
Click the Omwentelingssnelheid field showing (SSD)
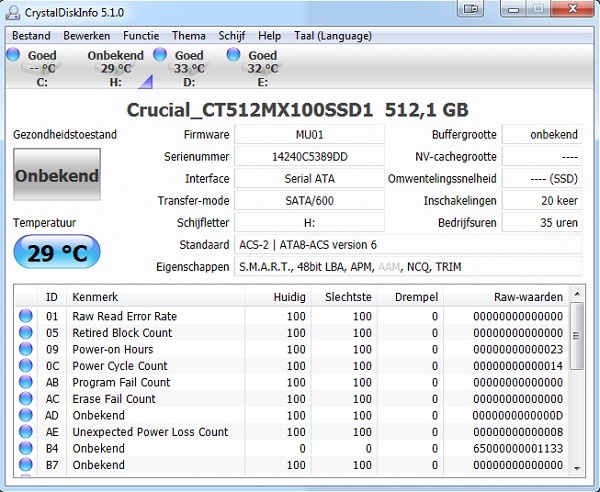[542, 179]
